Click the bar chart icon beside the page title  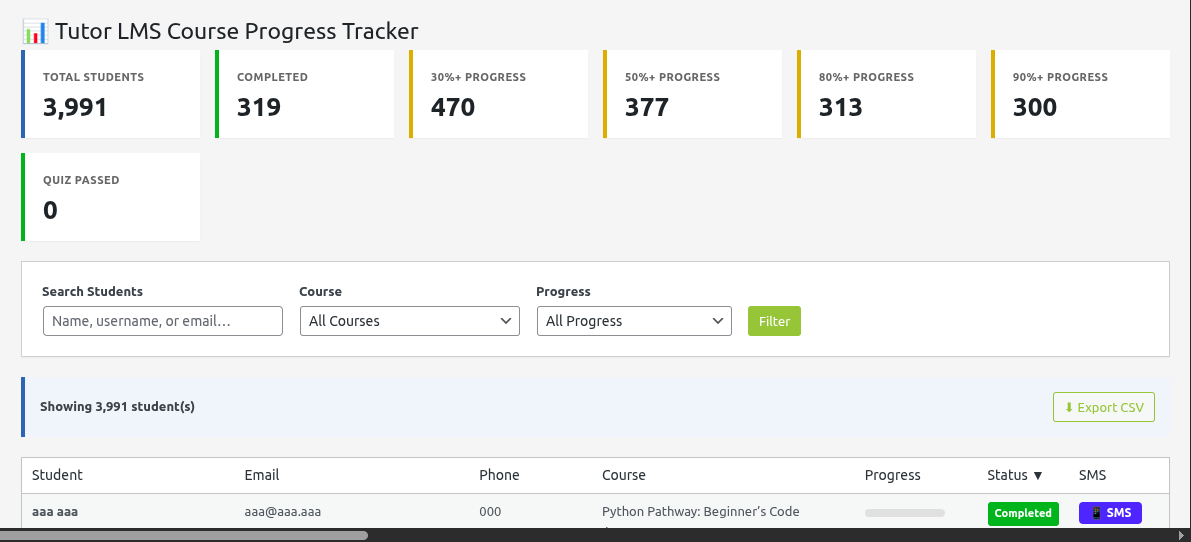(35, 32)
